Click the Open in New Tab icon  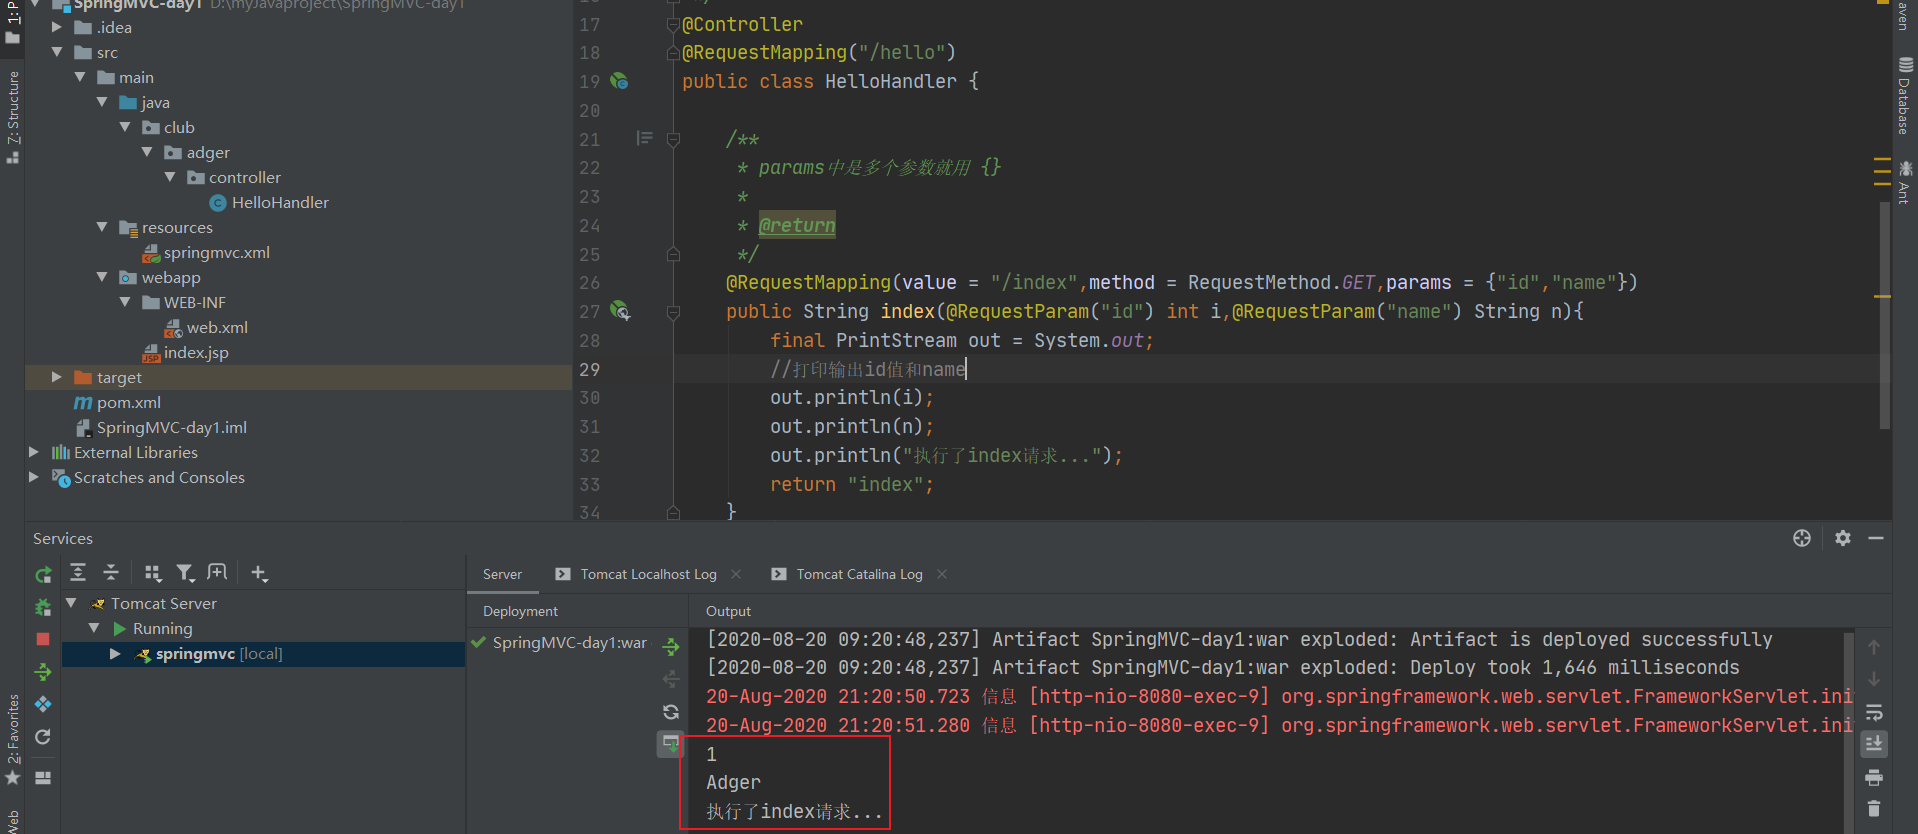(217, 572)
